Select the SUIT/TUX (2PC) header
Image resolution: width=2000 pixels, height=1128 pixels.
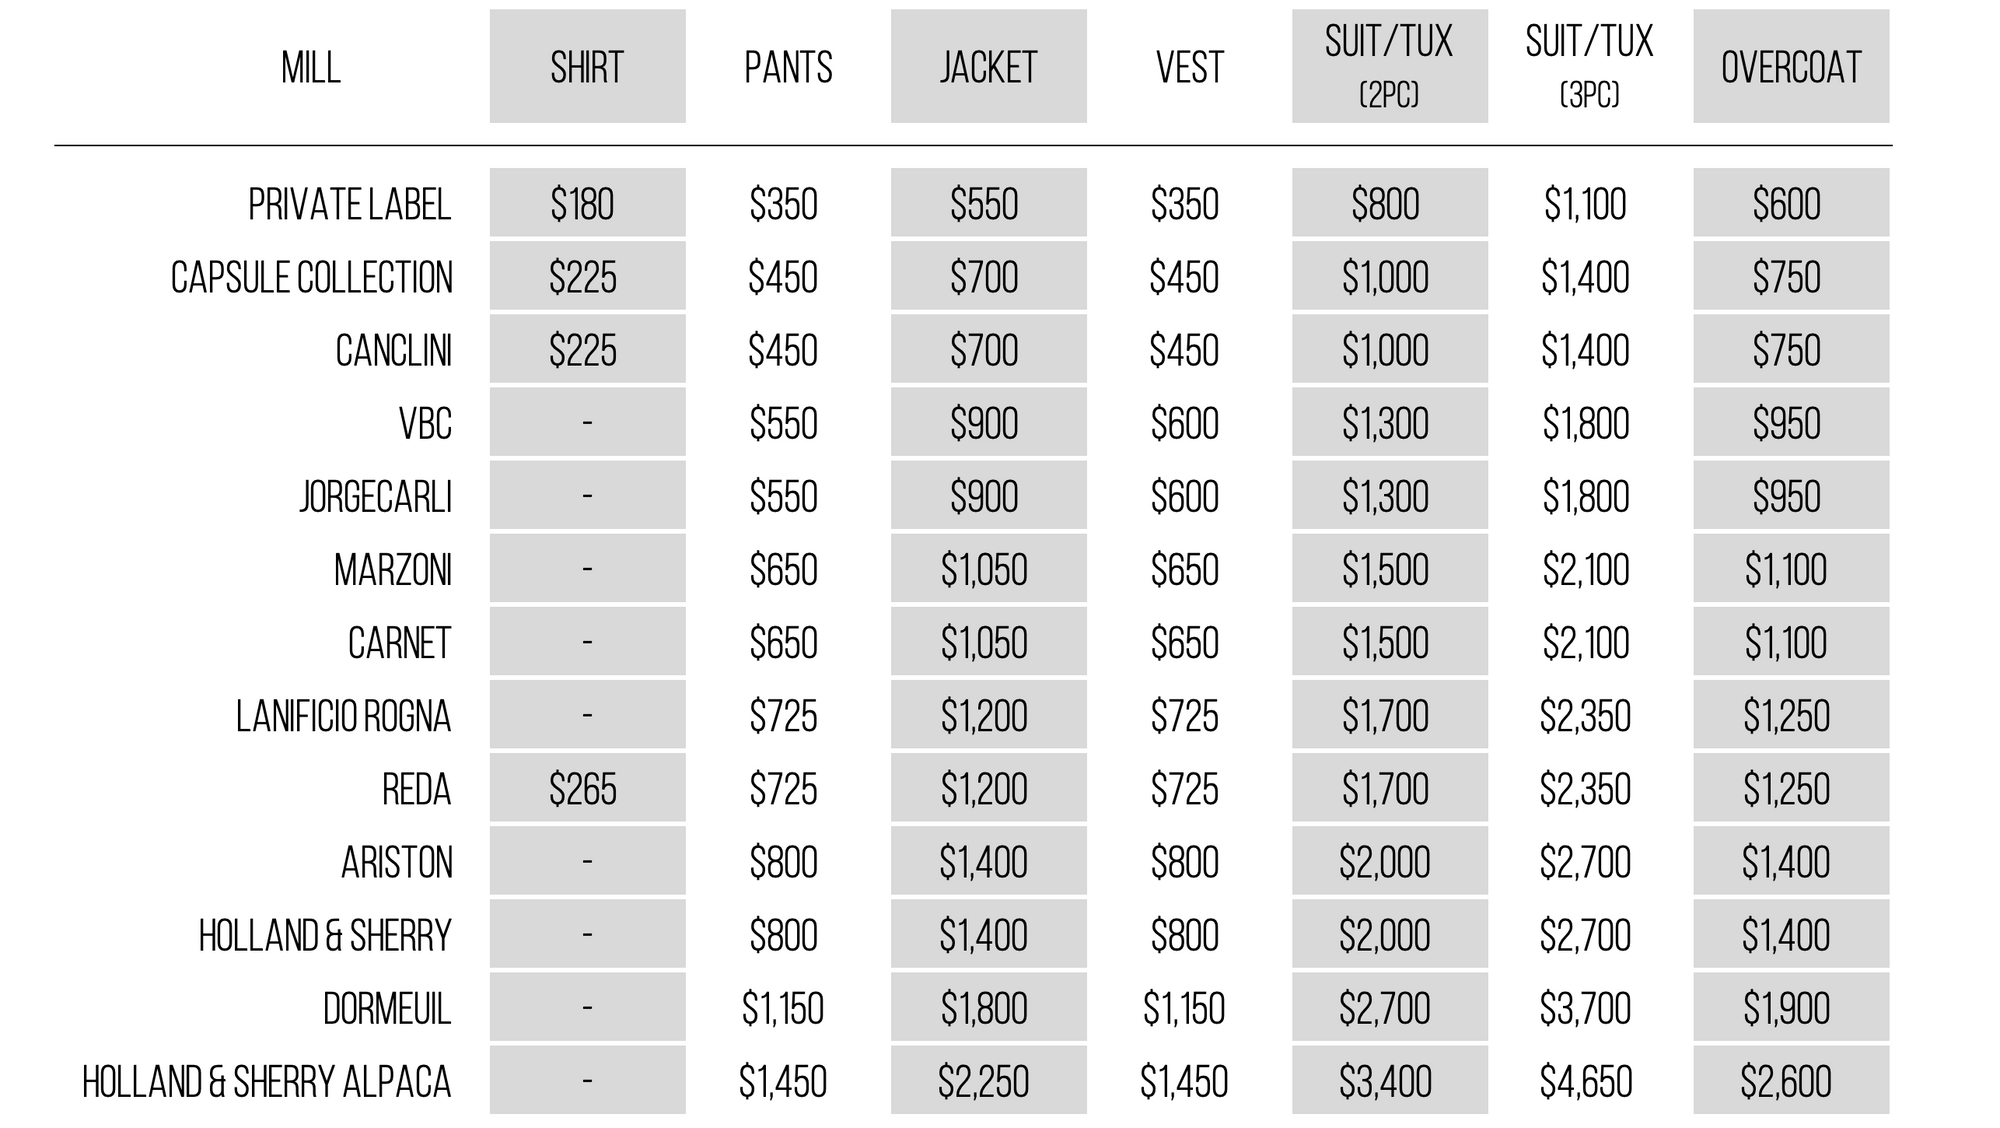pos(1389,67)
